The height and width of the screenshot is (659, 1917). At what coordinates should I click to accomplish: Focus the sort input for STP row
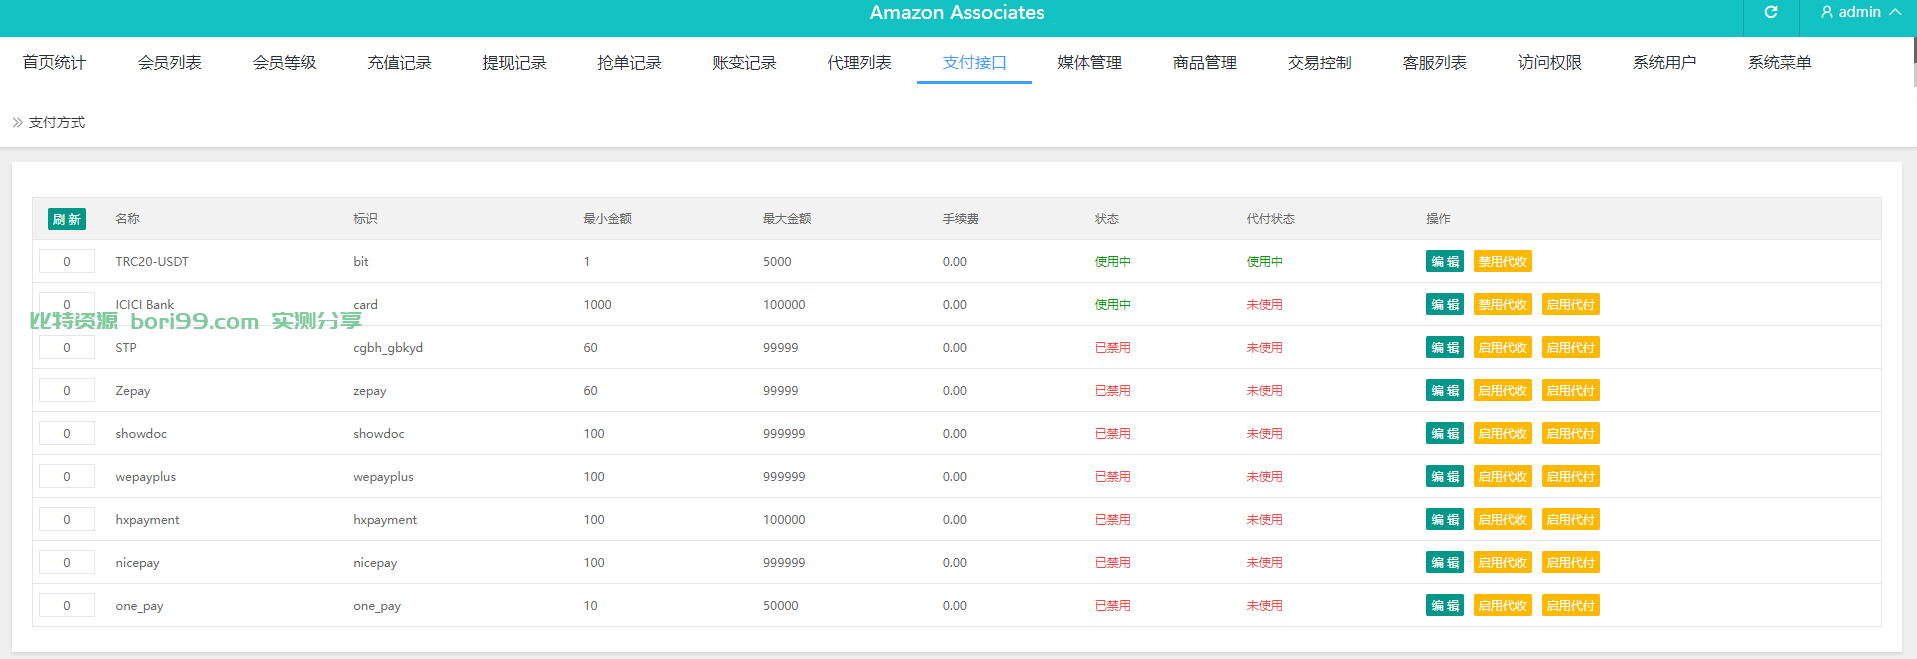pos(67,347)
